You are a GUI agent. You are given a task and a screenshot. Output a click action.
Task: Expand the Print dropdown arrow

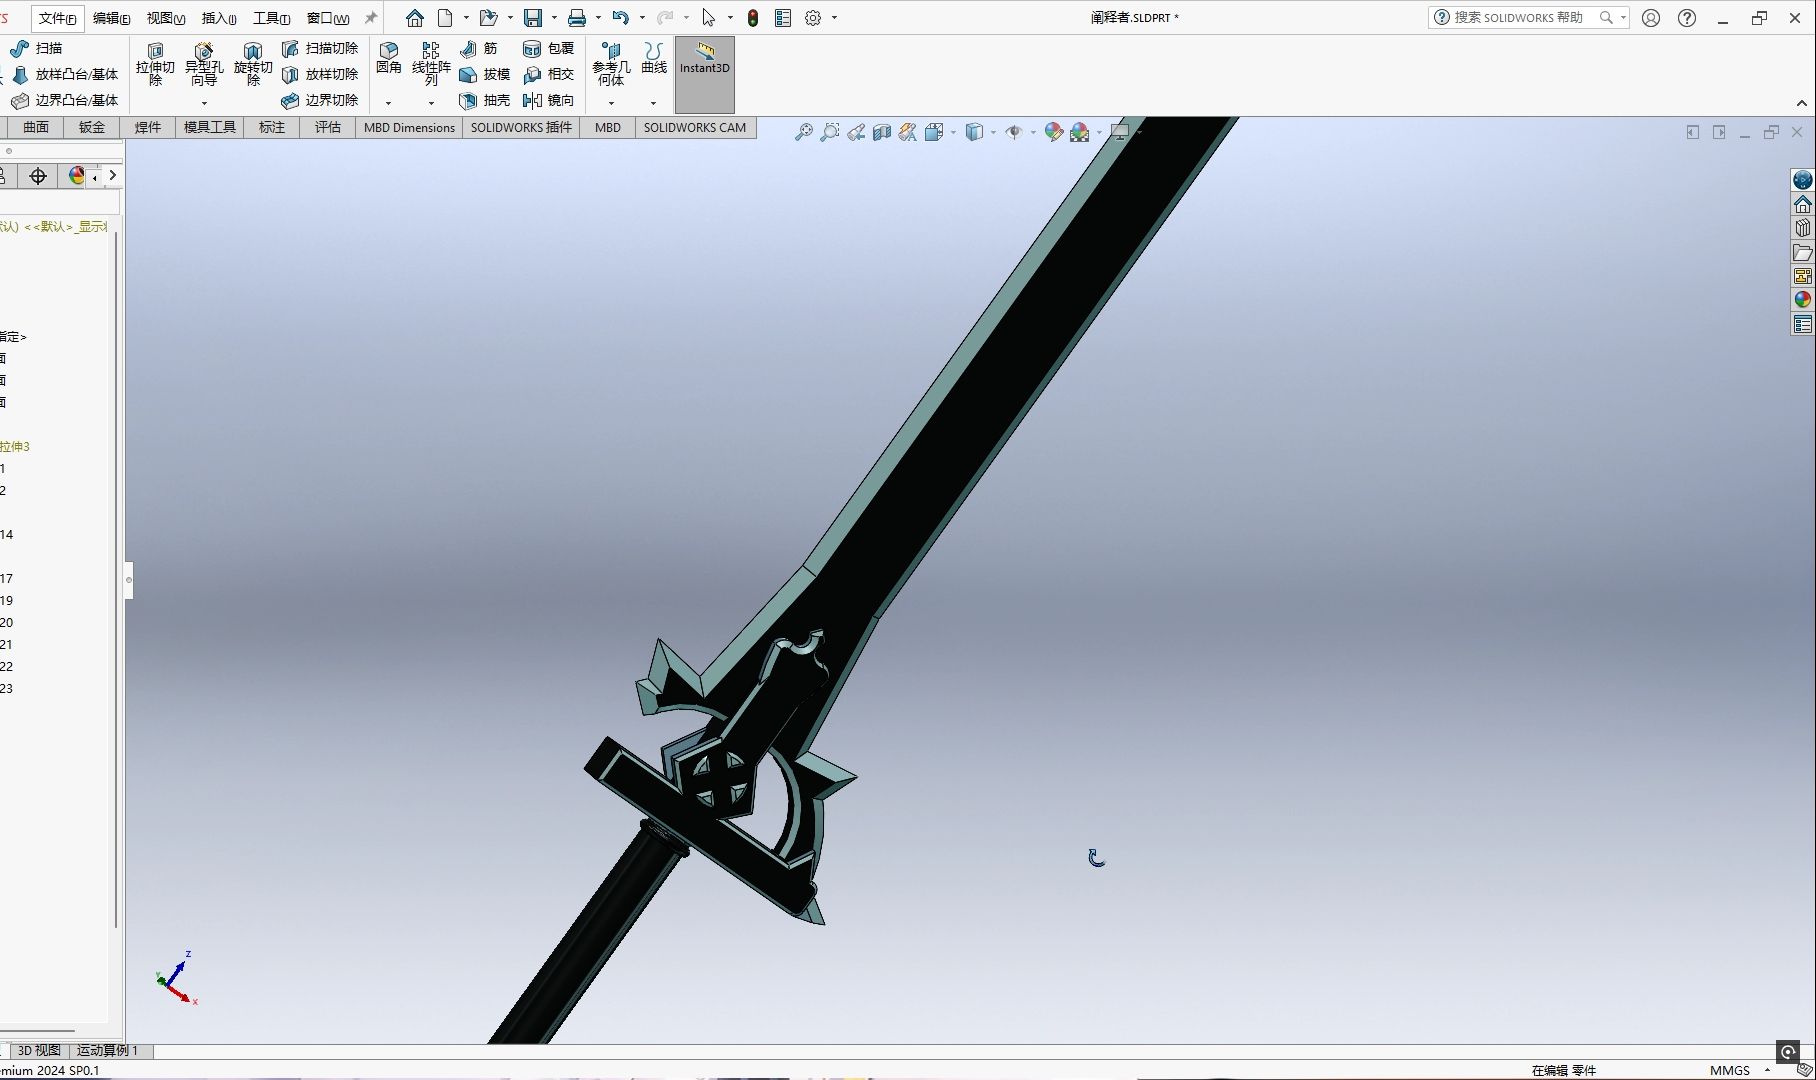[x=598, y=18]
